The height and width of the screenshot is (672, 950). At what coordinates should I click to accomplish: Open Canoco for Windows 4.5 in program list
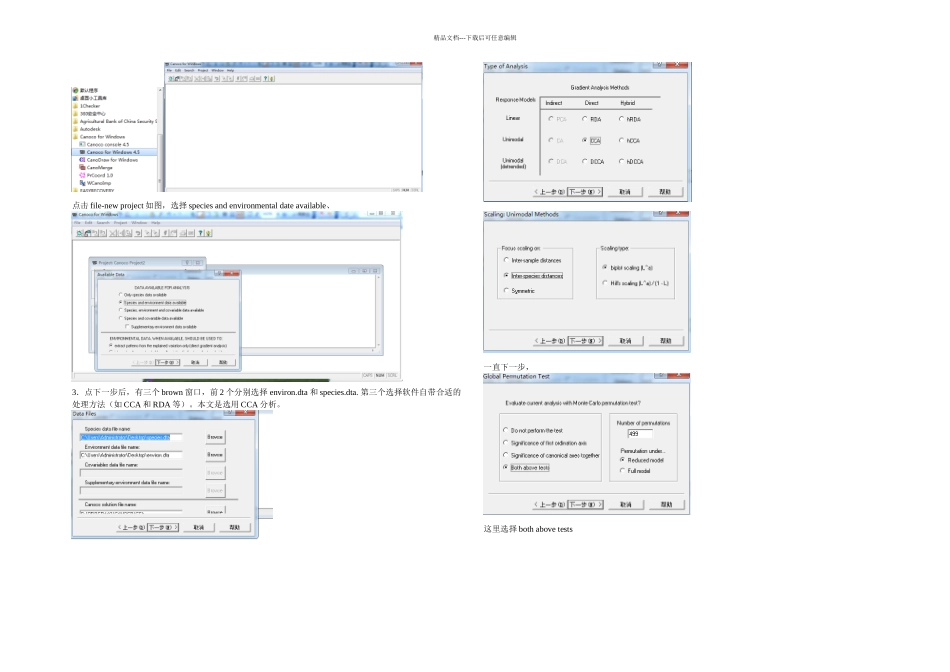tap(113, 152)
